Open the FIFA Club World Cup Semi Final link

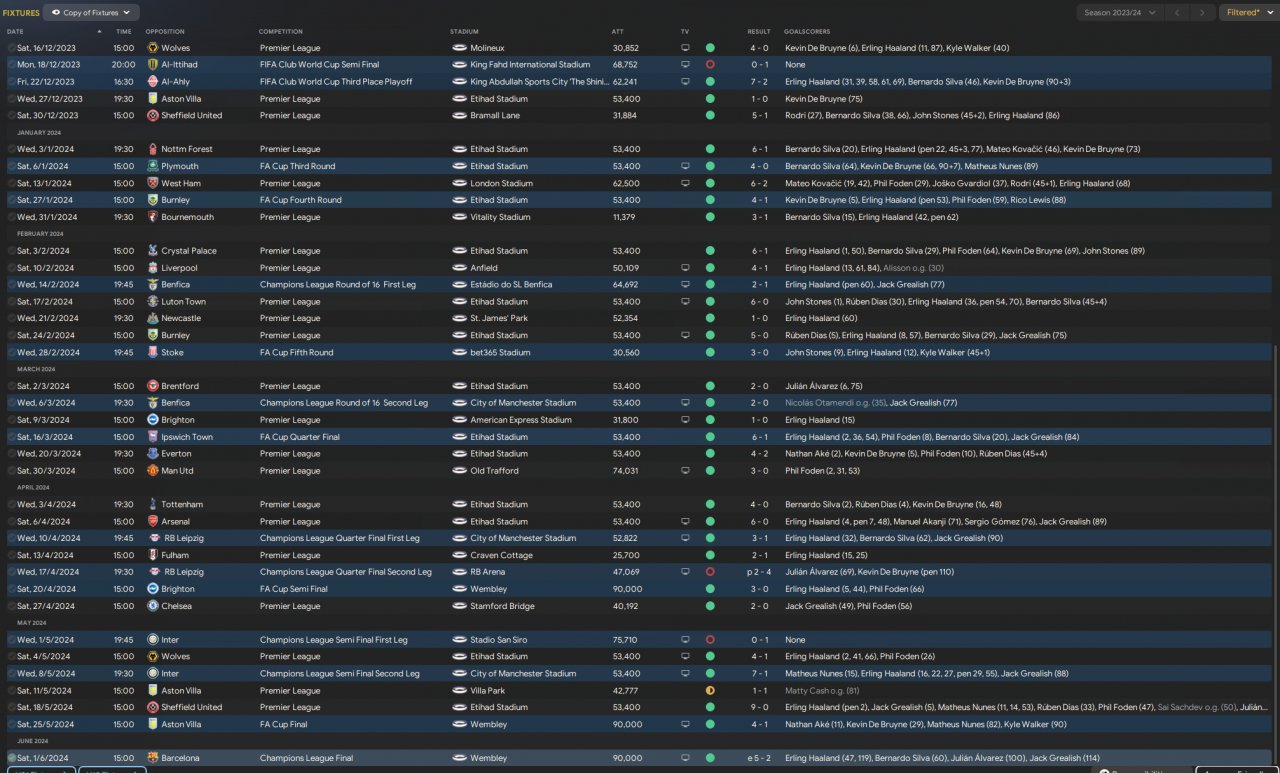[x=319, y=64]
